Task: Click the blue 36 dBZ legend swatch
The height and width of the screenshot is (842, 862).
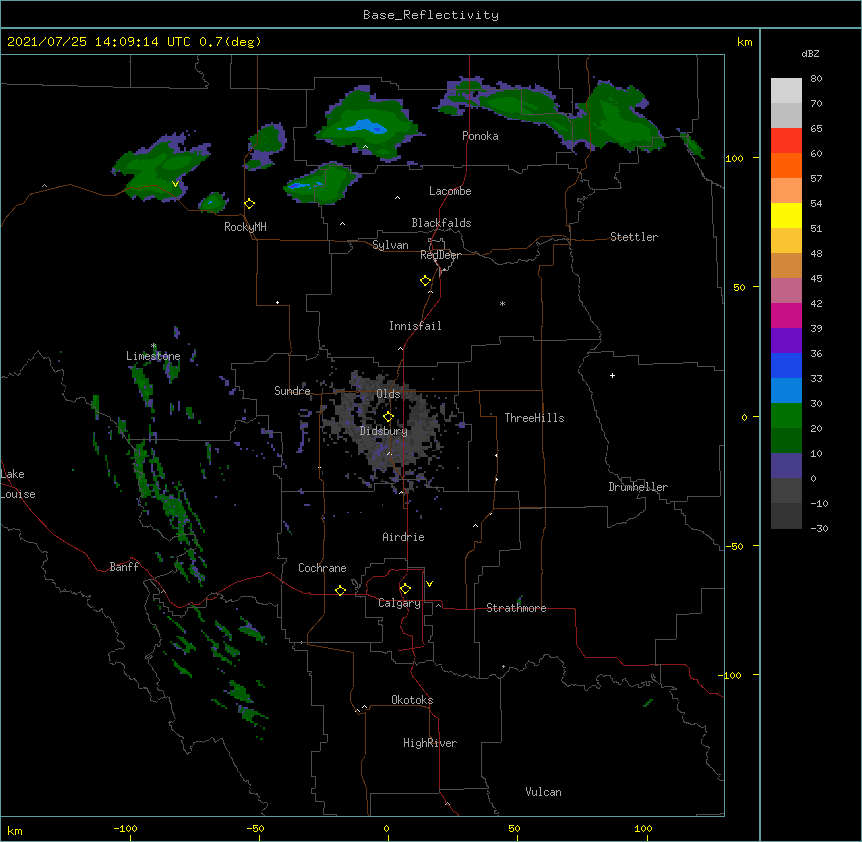Action: pos(786,365)
